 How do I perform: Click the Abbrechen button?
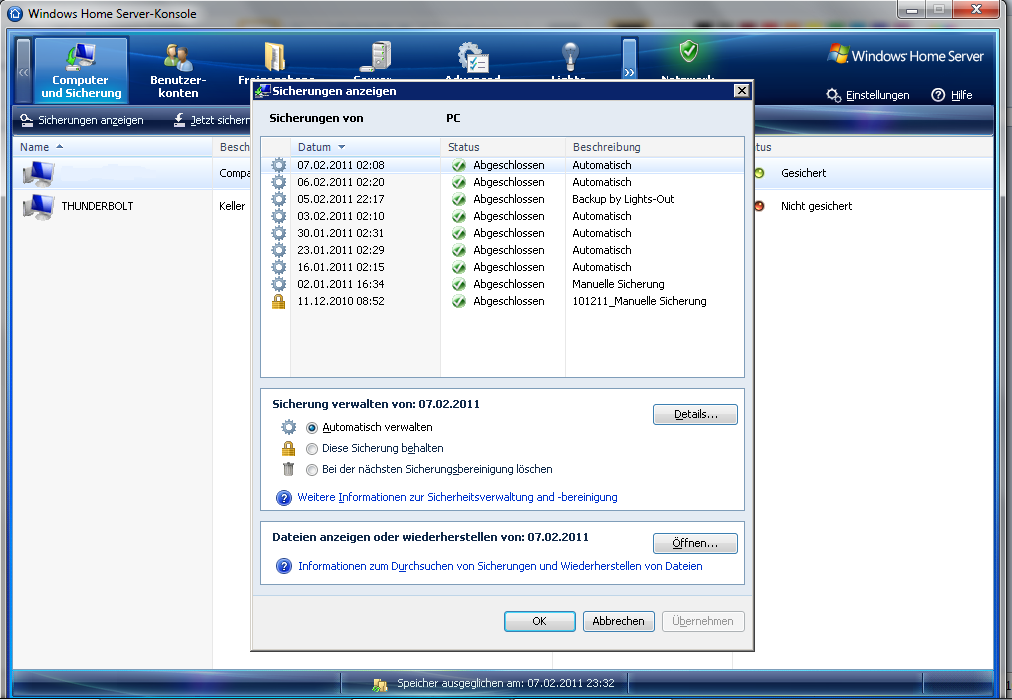[618, 621]
